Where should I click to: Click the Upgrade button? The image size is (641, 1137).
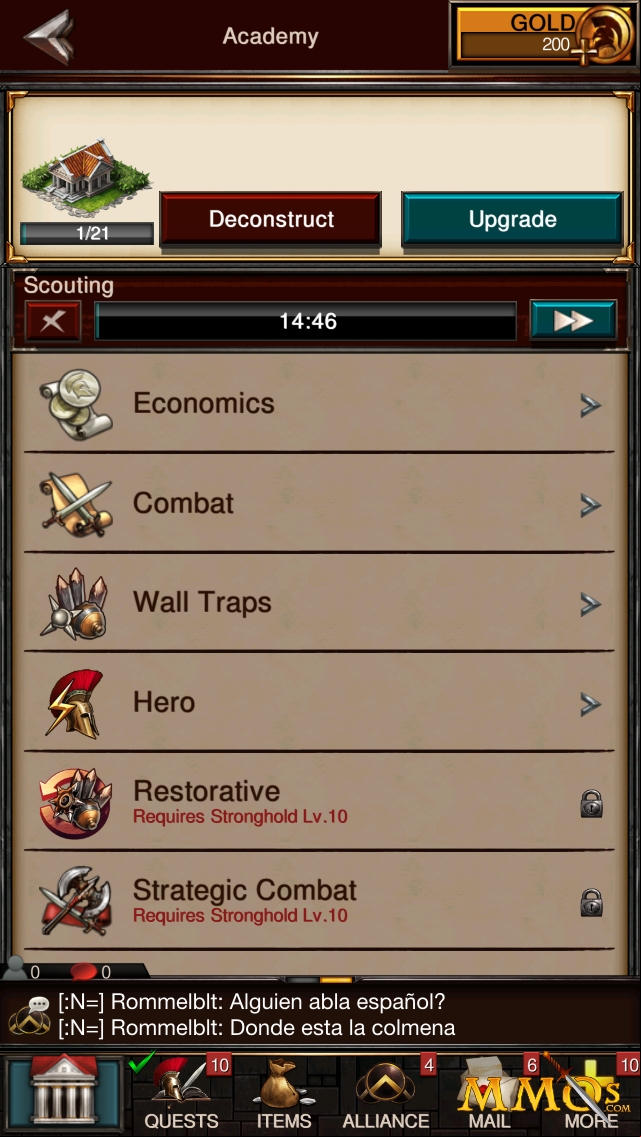pyautogui.click(x=513, y=219)
